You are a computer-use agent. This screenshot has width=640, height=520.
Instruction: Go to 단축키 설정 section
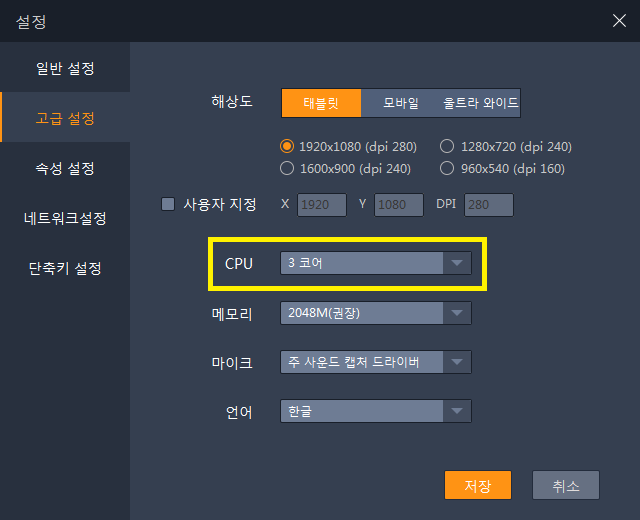65,269
